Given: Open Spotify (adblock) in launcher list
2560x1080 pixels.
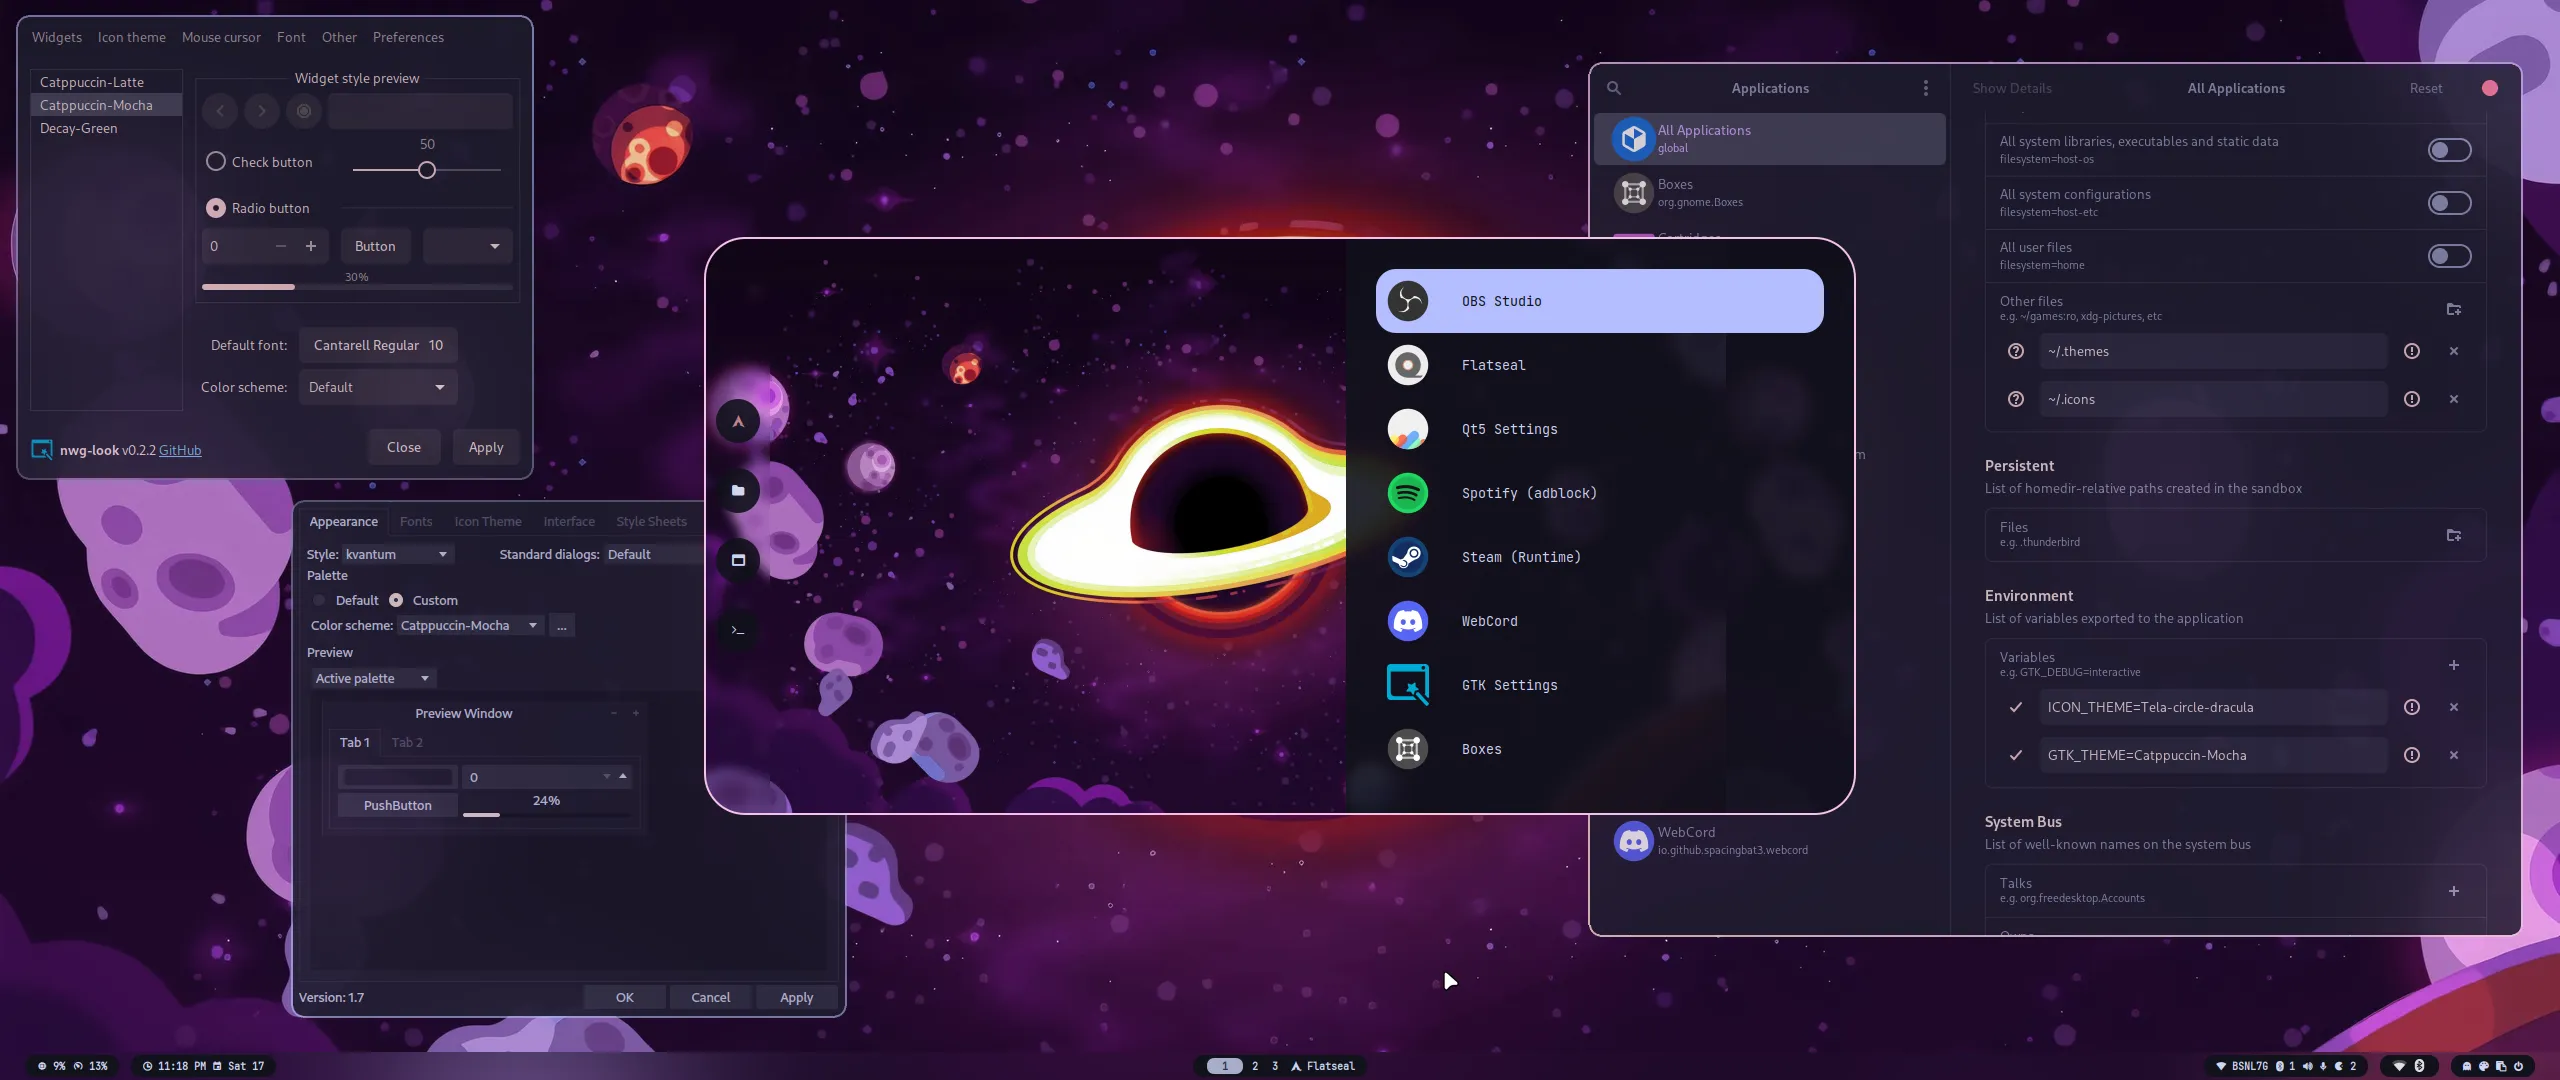Looking at the screenshot, I should pyautogui.click(x=1528, y=493).
